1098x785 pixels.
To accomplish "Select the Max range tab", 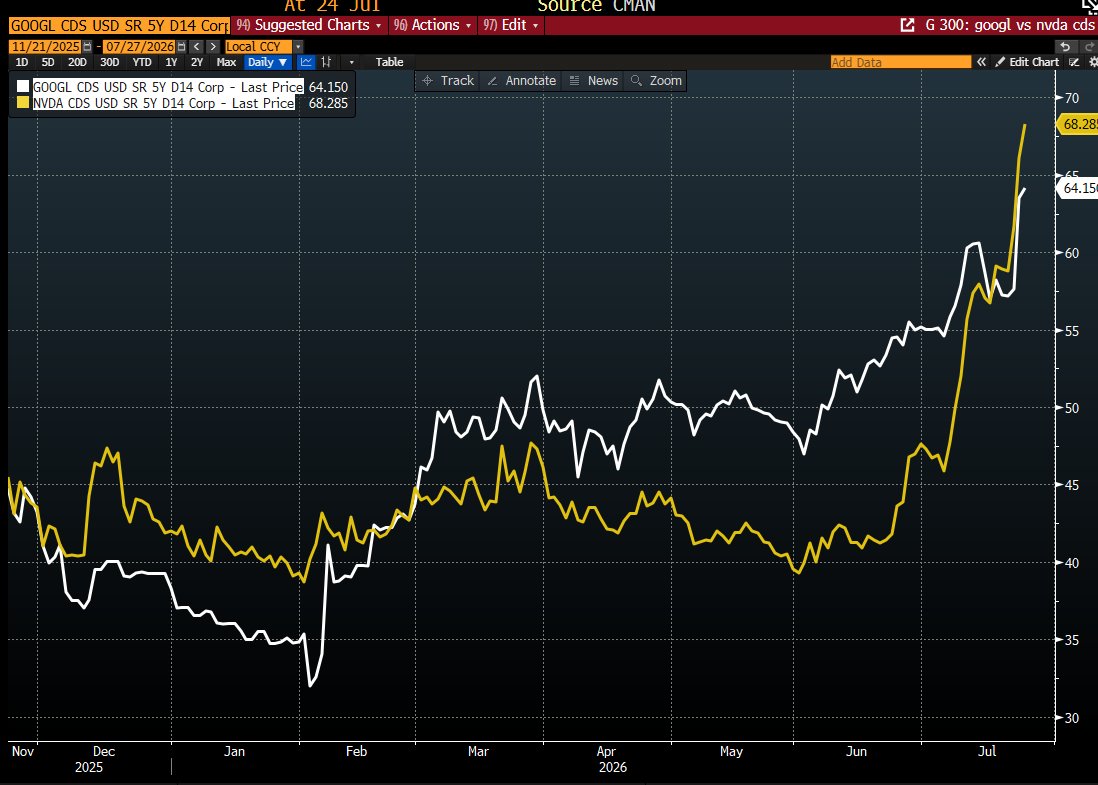I will (226, 62).
